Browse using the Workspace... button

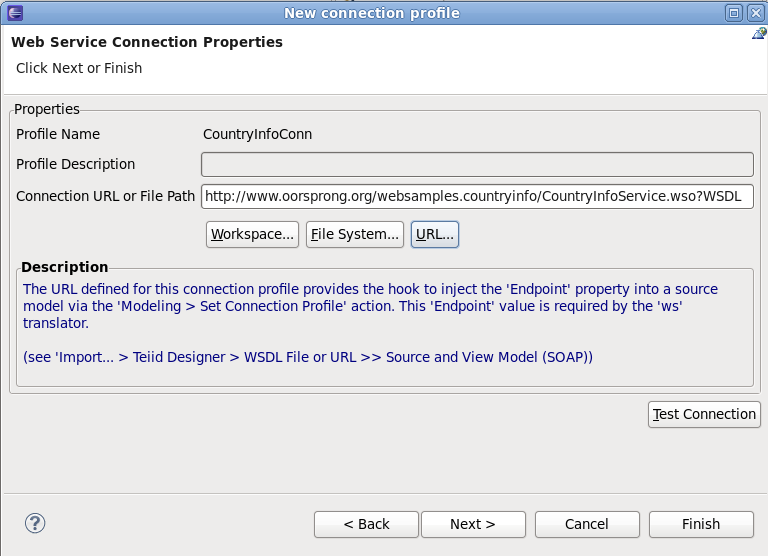pyautogui.click(x=253, y=234)
